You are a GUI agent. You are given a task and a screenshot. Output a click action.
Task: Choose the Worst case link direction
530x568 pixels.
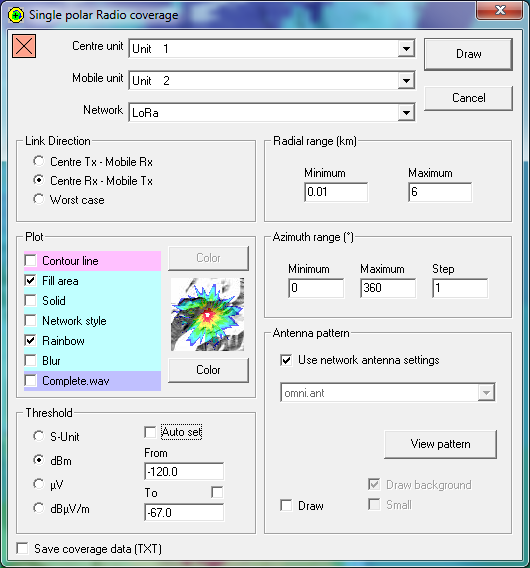(x=39, y=199)
